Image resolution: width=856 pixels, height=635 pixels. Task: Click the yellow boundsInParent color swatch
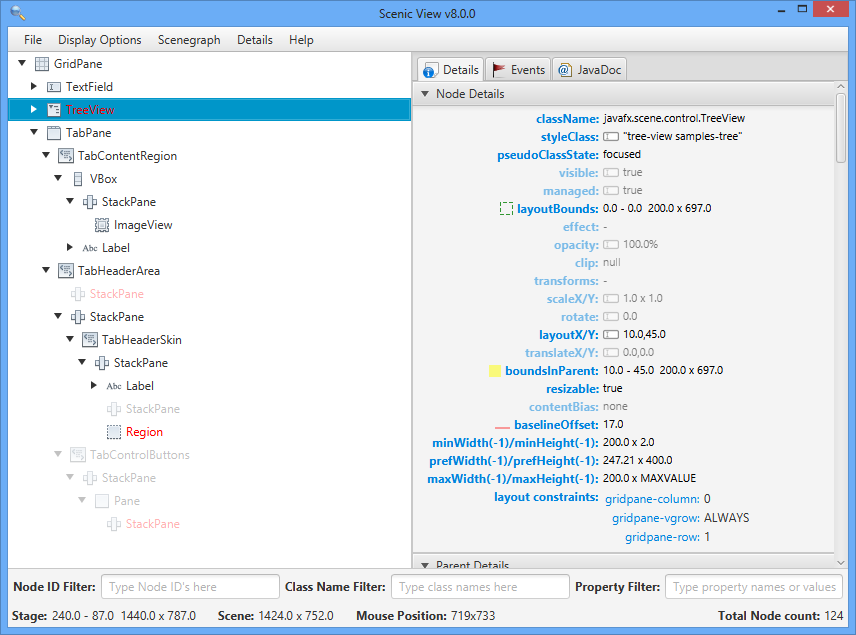point(495,371)
